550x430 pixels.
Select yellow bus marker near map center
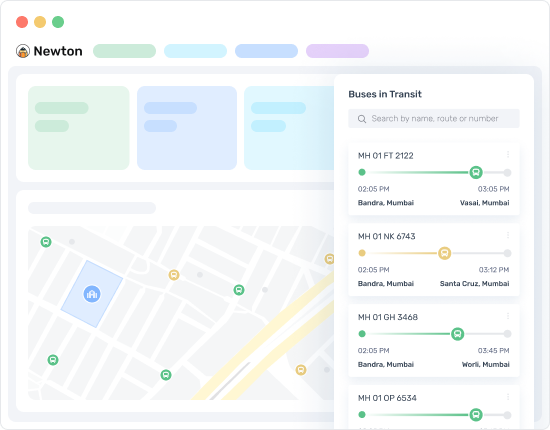[174, 275]
